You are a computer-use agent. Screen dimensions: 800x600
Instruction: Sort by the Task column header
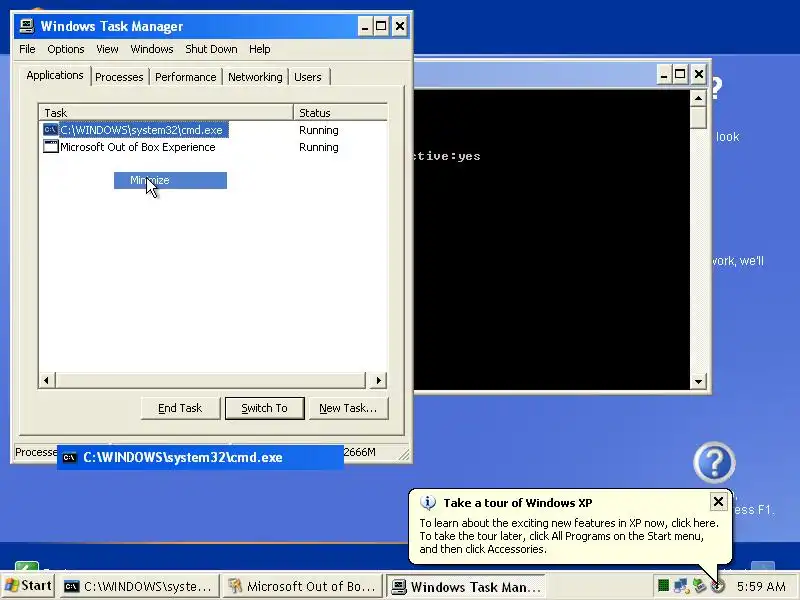166,113
